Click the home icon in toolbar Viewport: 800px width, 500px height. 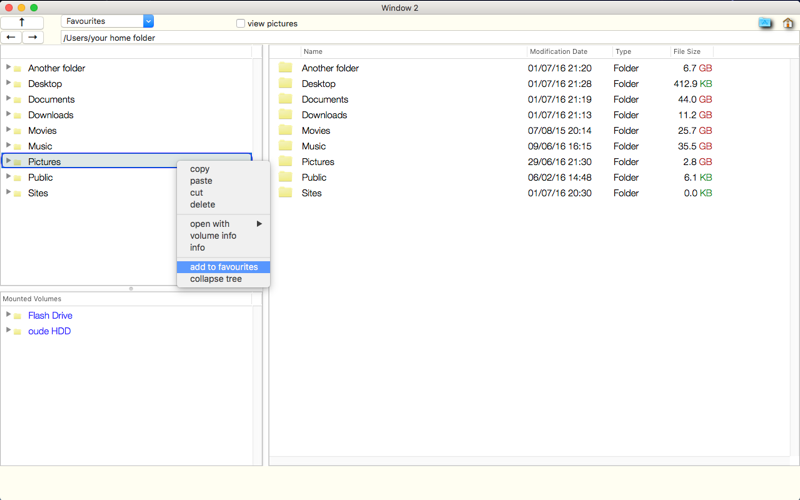(788, 23)
